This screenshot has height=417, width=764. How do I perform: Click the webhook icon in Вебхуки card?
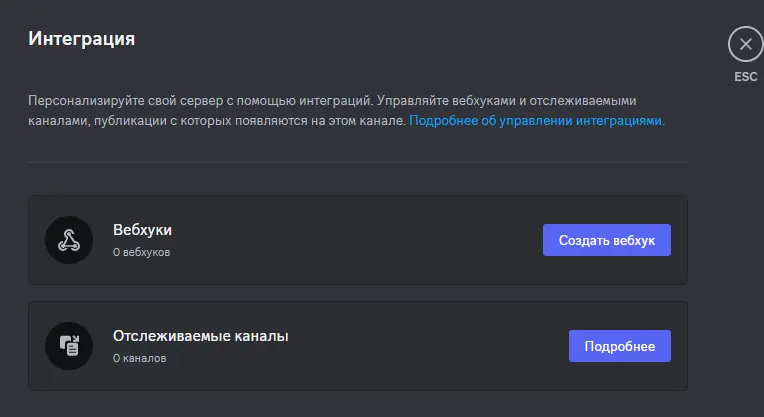(x=69, y=240)
